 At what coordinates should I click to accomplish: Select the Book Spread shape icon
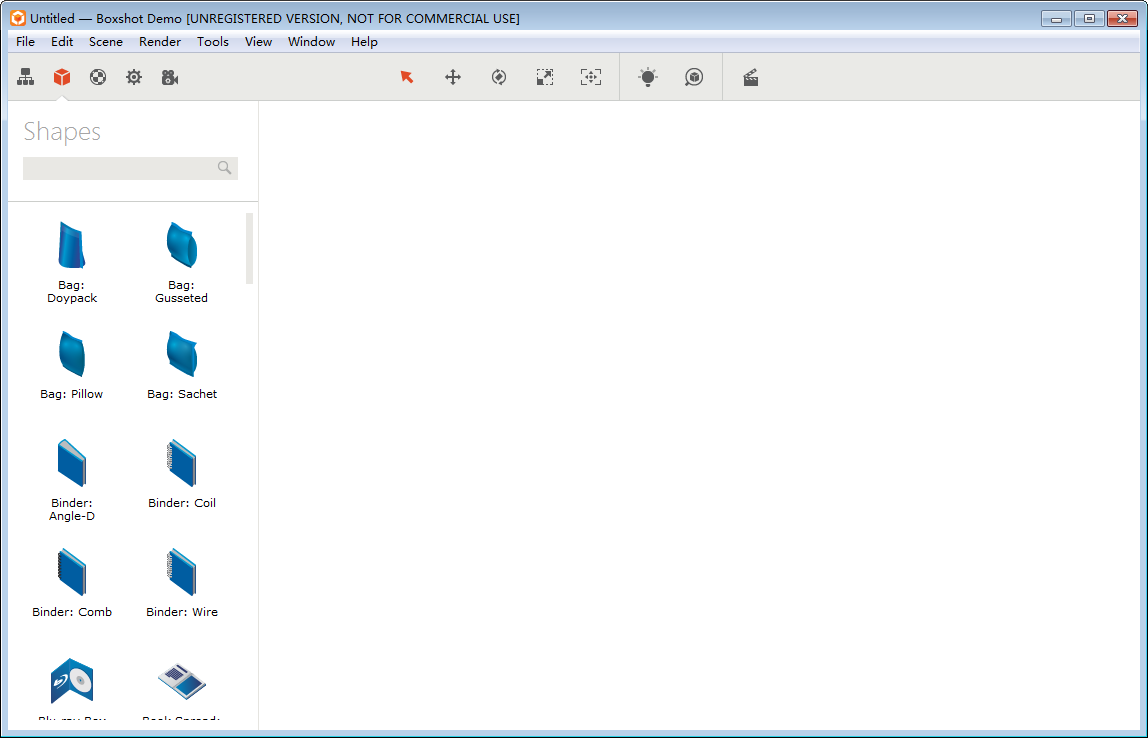pyautogui.click(x=182, y=681)
